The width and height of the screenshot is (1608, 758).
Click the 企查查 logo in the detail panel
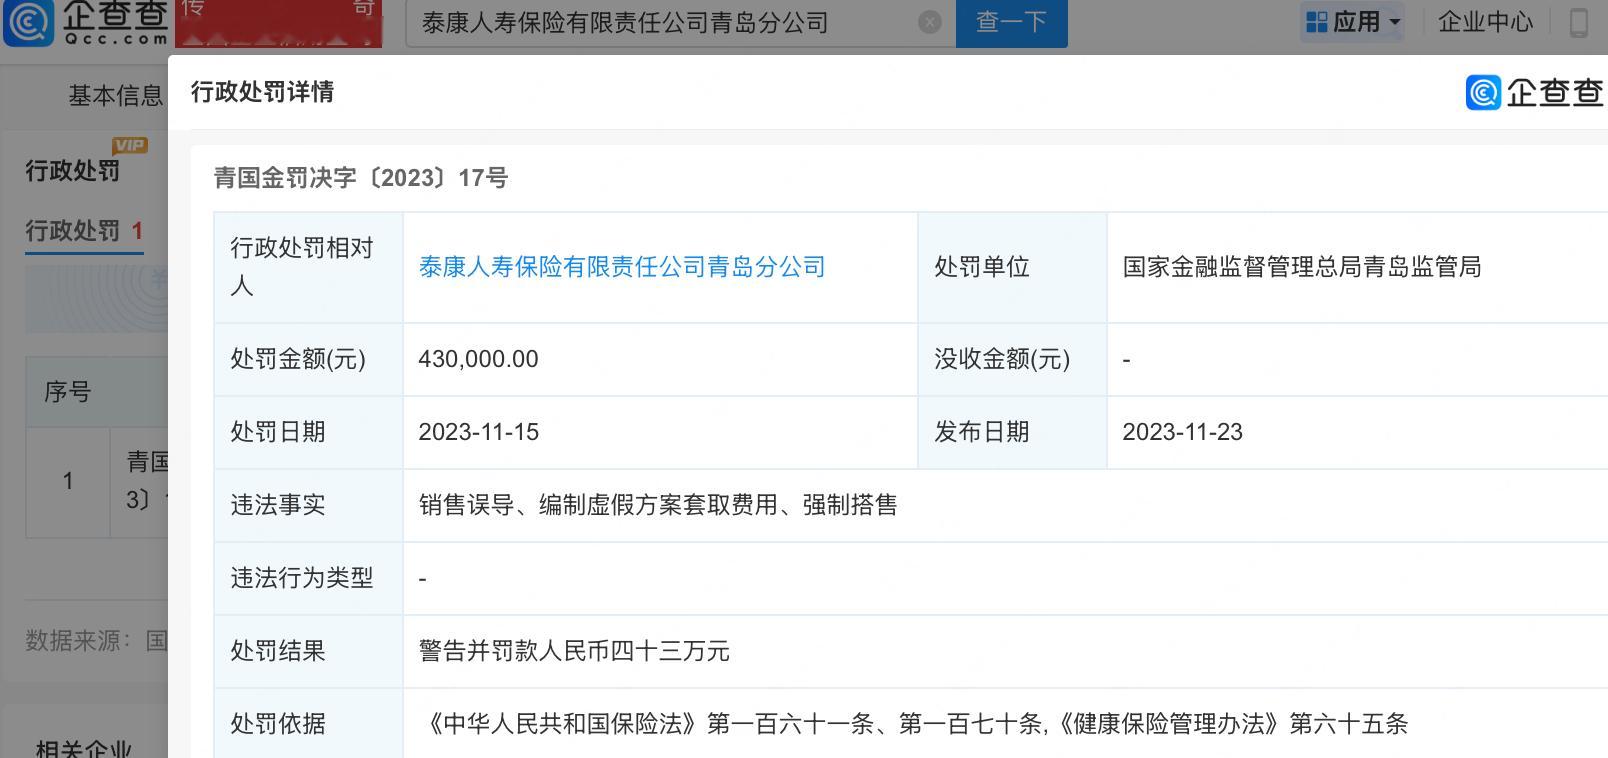(x=1535, y=92)
